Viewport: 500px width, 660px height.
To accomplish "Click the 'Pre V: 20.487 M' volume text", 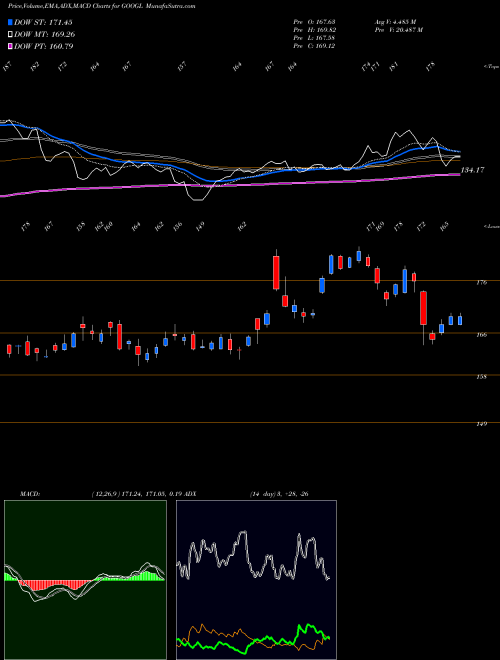I will [x=398, y=30].
